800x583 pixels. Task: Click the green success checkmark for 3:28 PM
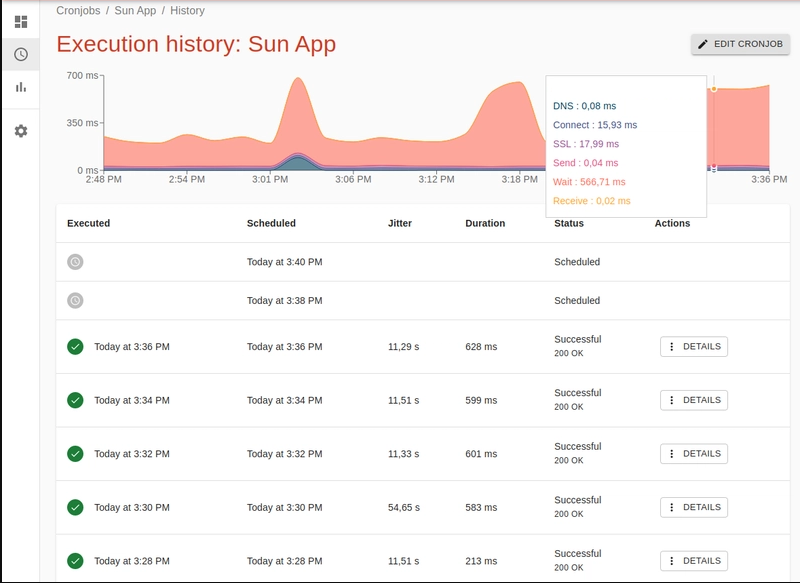pyautogui.click(x=75, y=561)
